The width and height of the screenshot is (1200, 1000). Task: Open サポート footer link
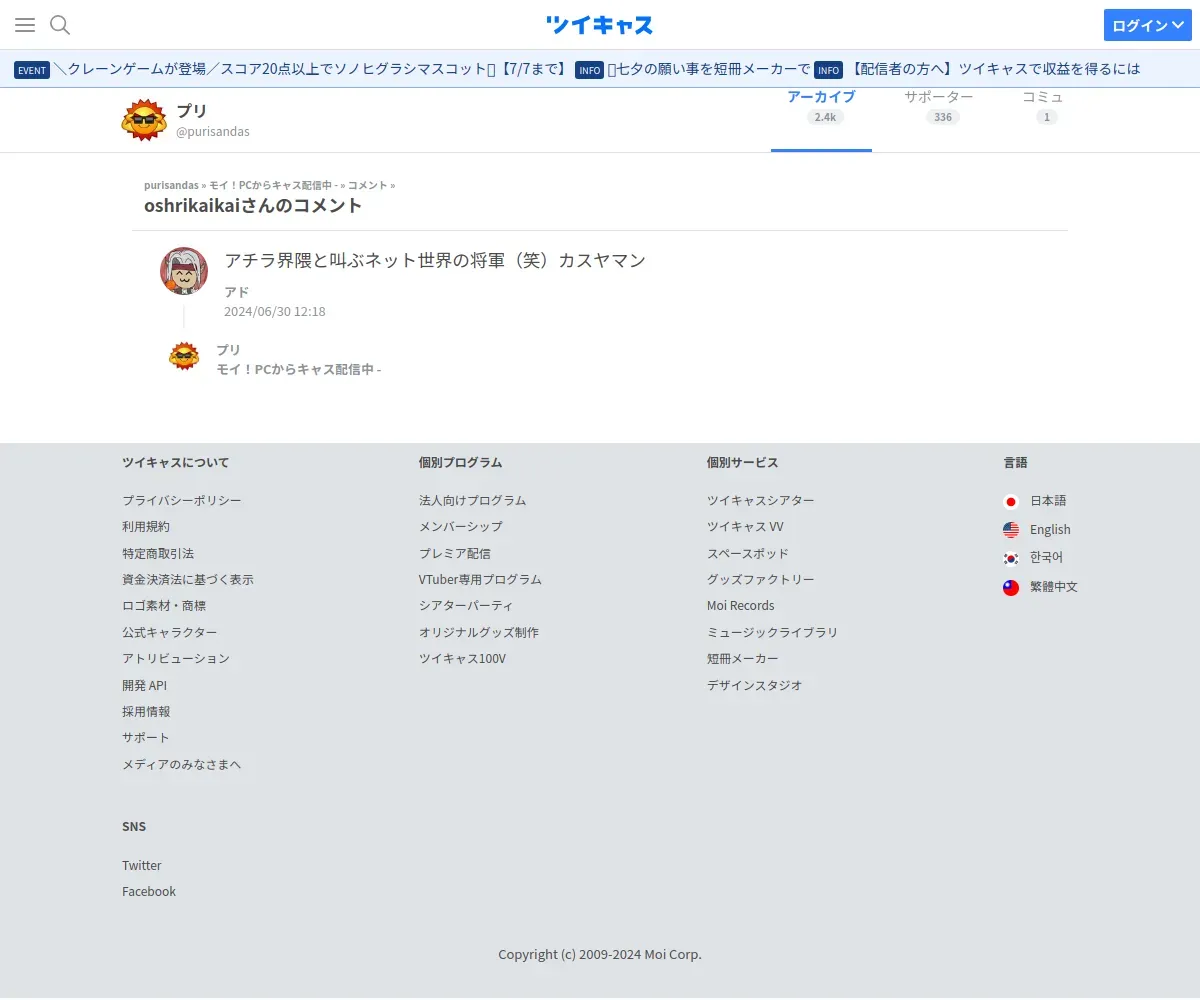[146, 737]
